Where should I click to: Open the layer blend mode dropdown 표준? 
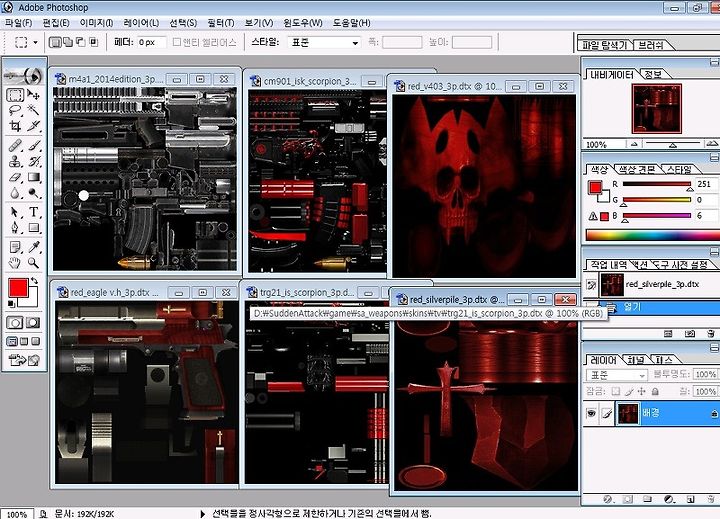click(x=617, y=375)
